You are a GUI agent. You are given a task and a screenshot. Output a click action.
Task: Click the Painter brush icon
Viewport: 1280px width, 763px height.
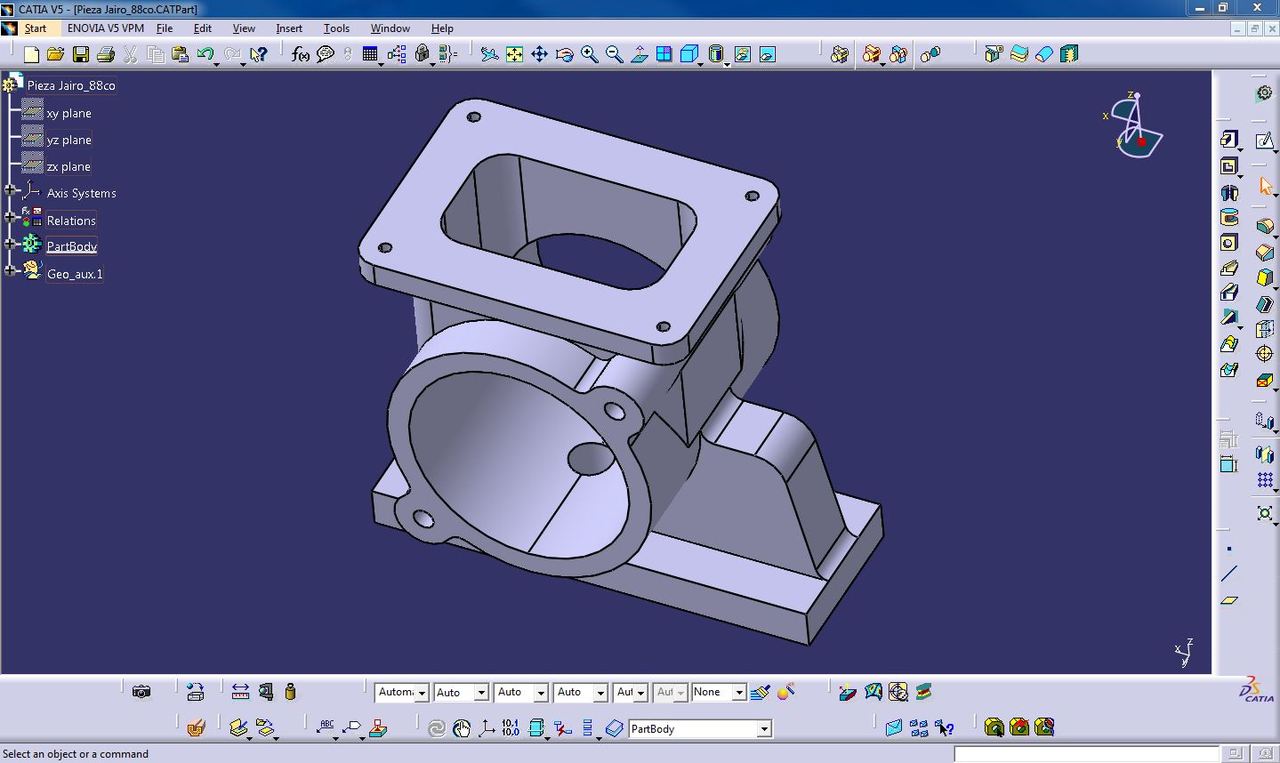click(x=760, y=691)
